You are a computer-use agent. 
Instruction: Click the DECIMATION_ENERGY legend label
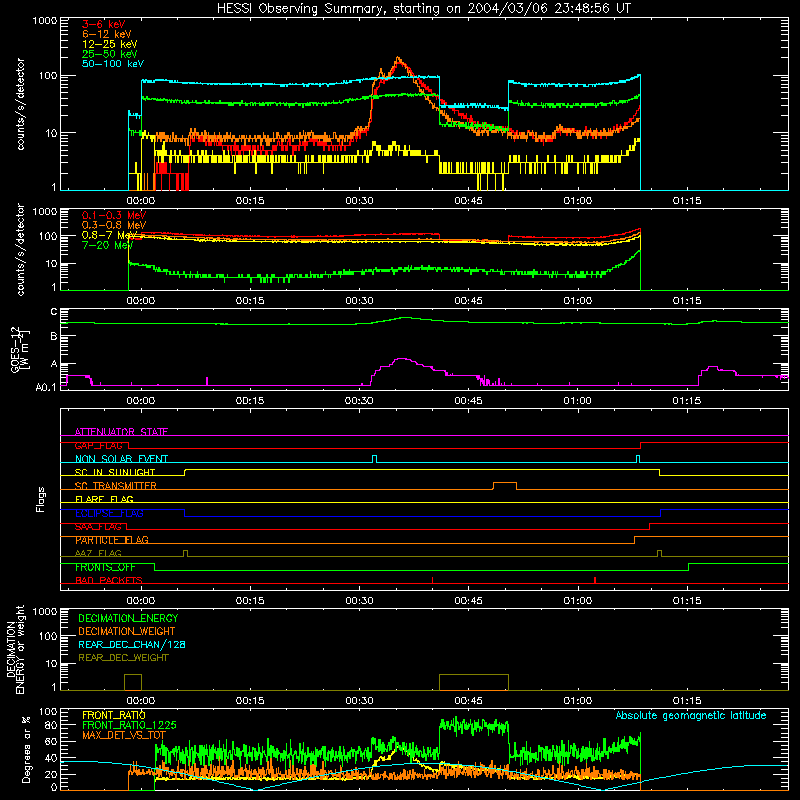[128, 618]
